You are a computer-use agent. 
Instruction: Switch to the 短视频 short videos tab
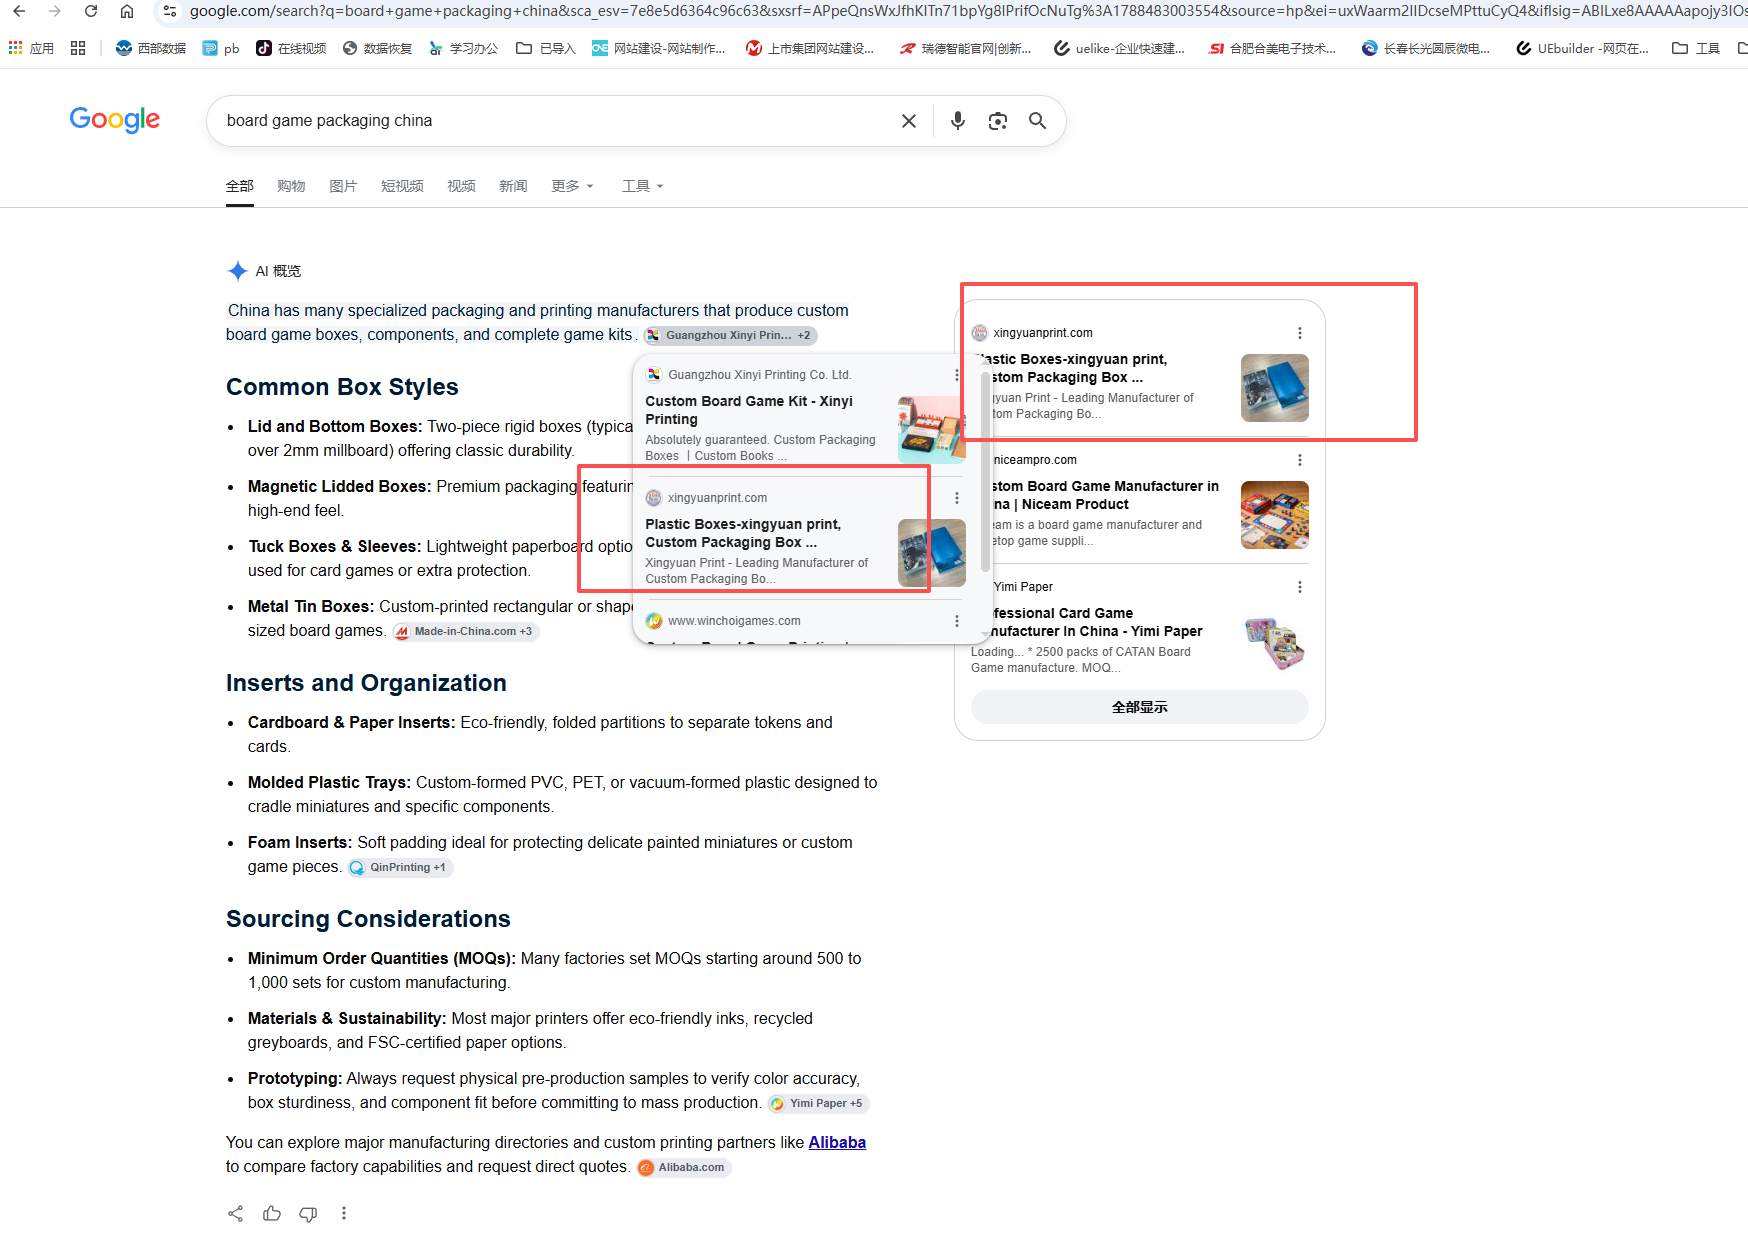click(x=402, y=186)
